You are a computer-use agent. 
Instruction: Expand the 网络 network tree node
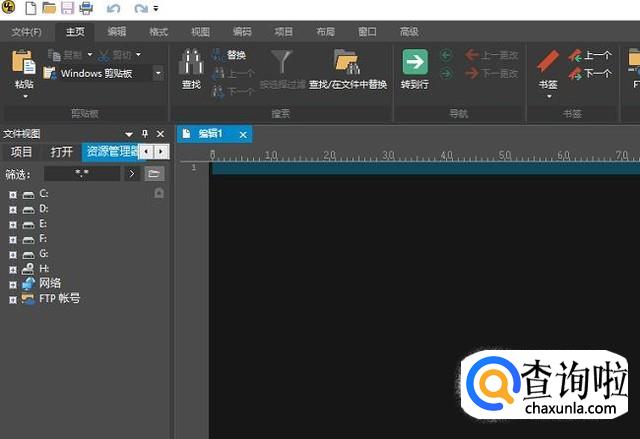tap(13, 284)
